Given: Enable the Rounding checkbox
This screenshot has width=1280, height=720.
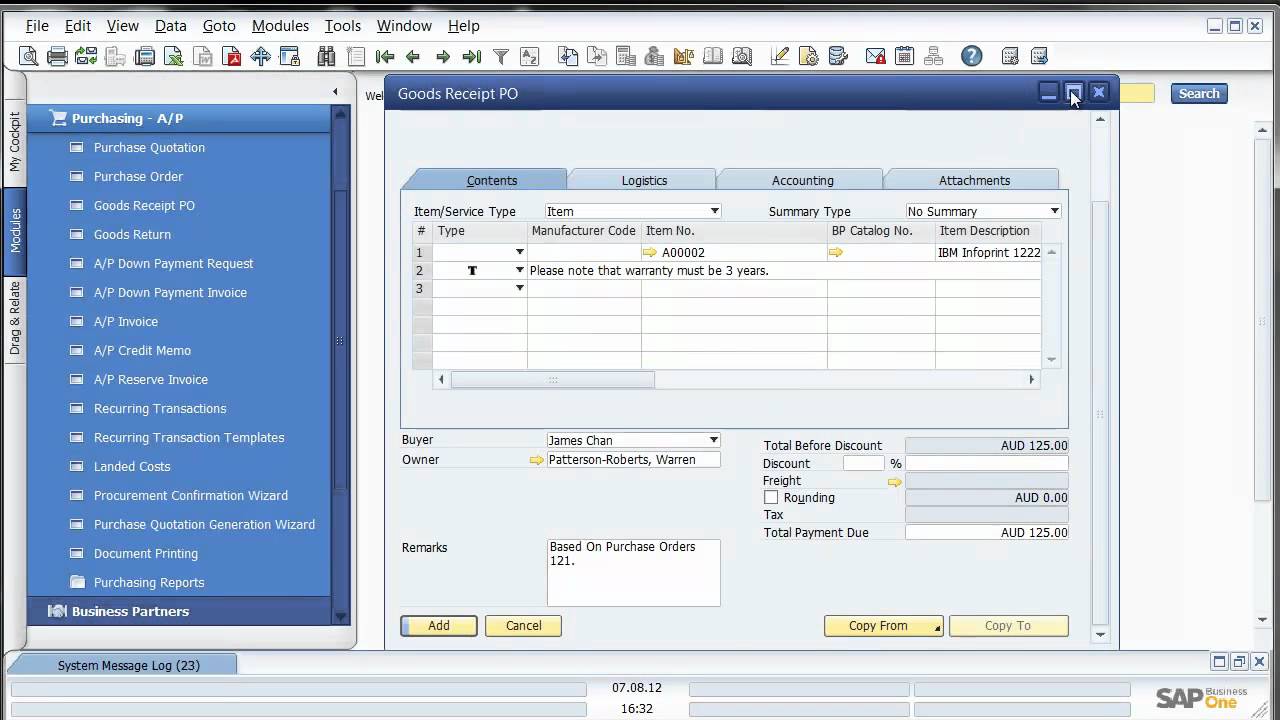Looking at the screenshot, I should [x=771, y=497].
